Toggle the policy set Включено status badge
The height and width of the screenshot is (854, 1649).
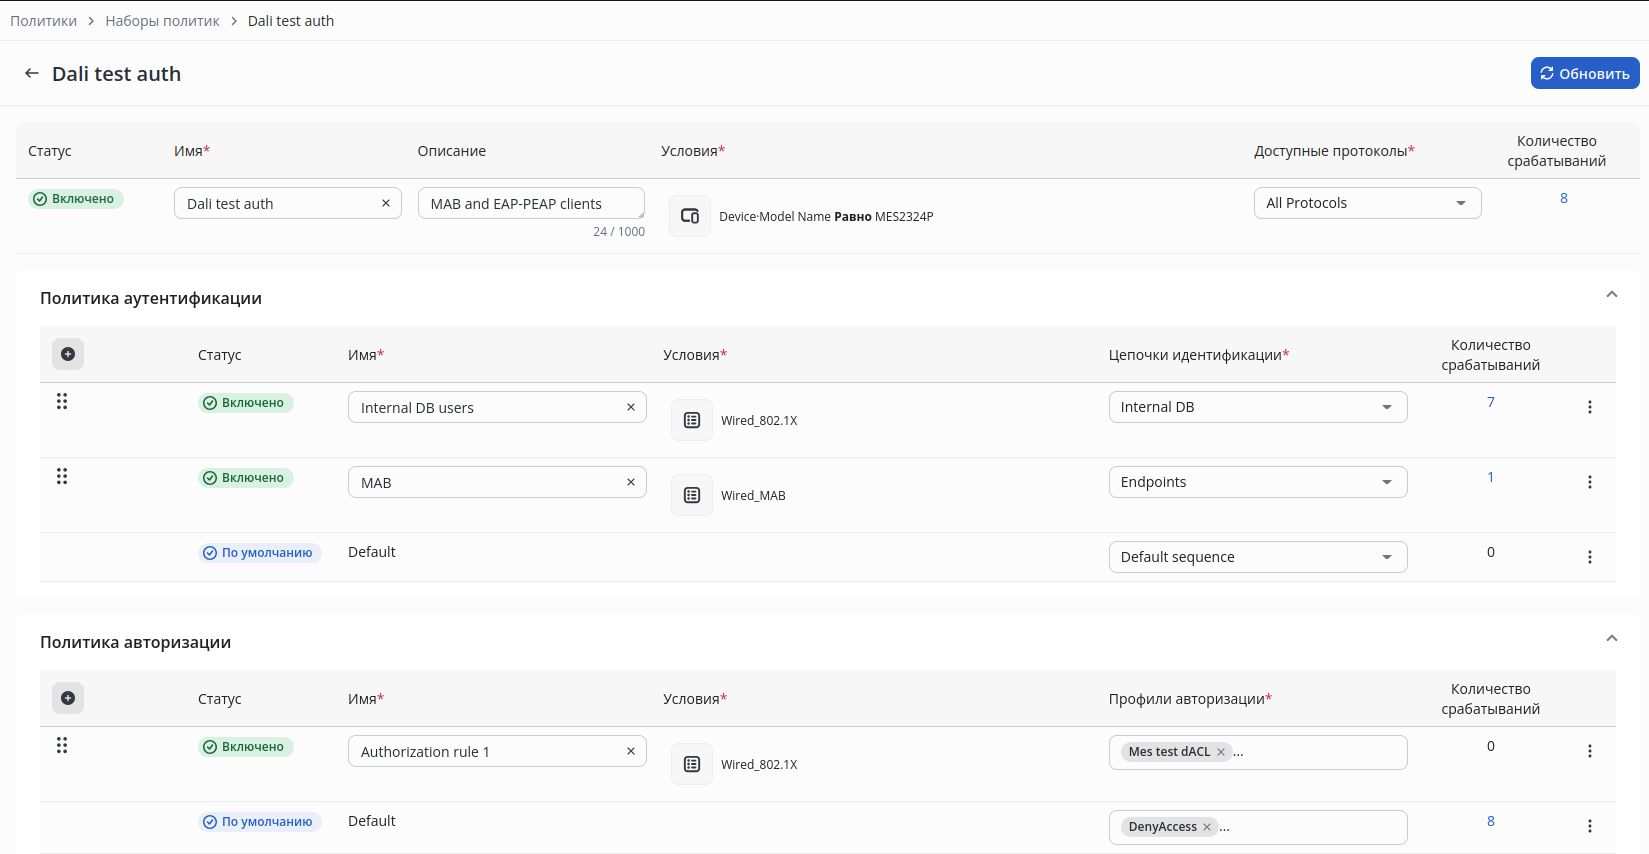[x=75, y=199]
